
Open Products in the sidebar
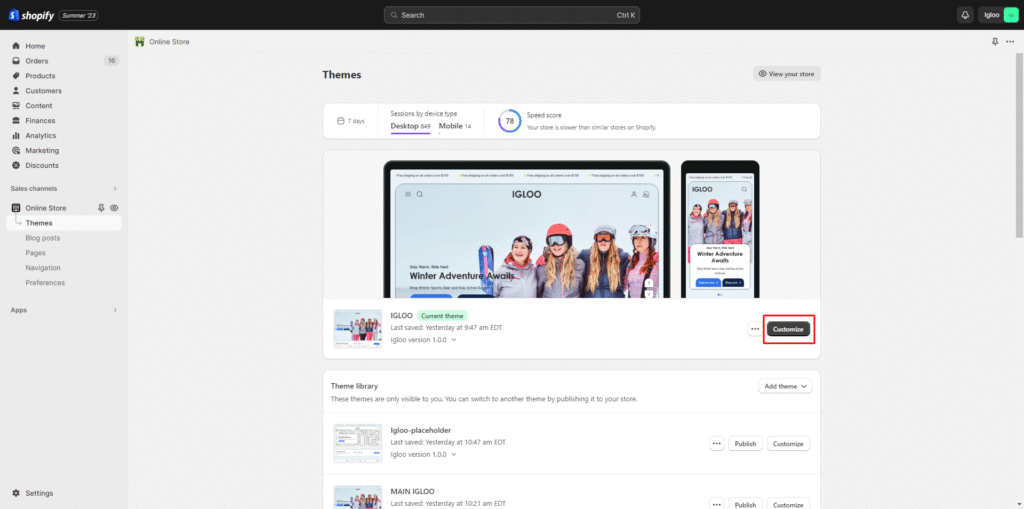40,76
